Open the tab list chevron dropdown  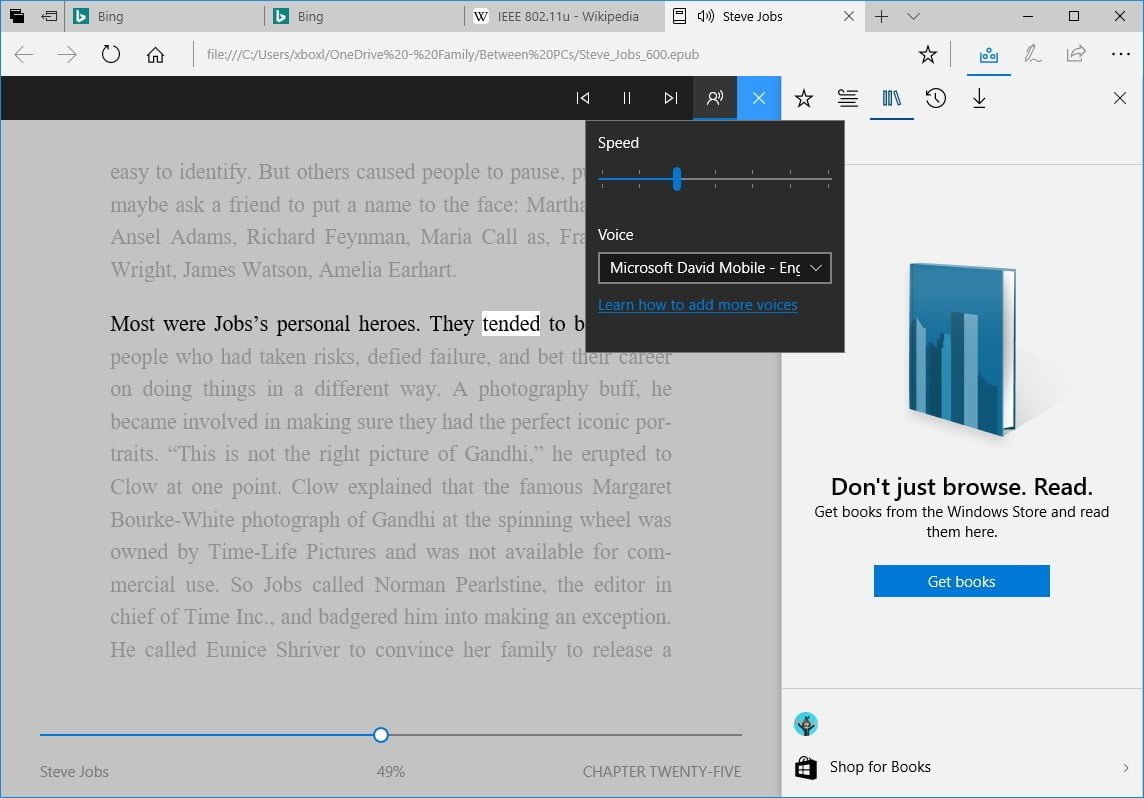click(913, 17)
